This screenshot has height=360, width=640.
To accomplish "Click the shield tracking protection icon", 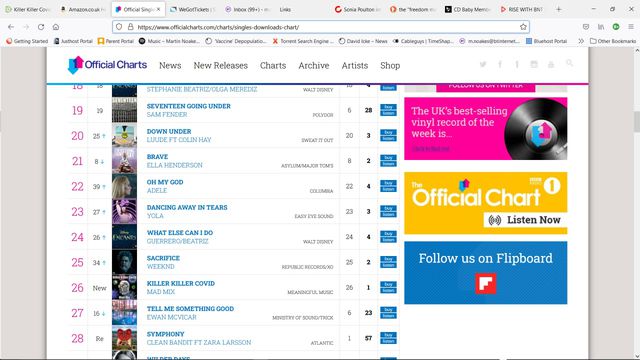I will click(119, 27).
